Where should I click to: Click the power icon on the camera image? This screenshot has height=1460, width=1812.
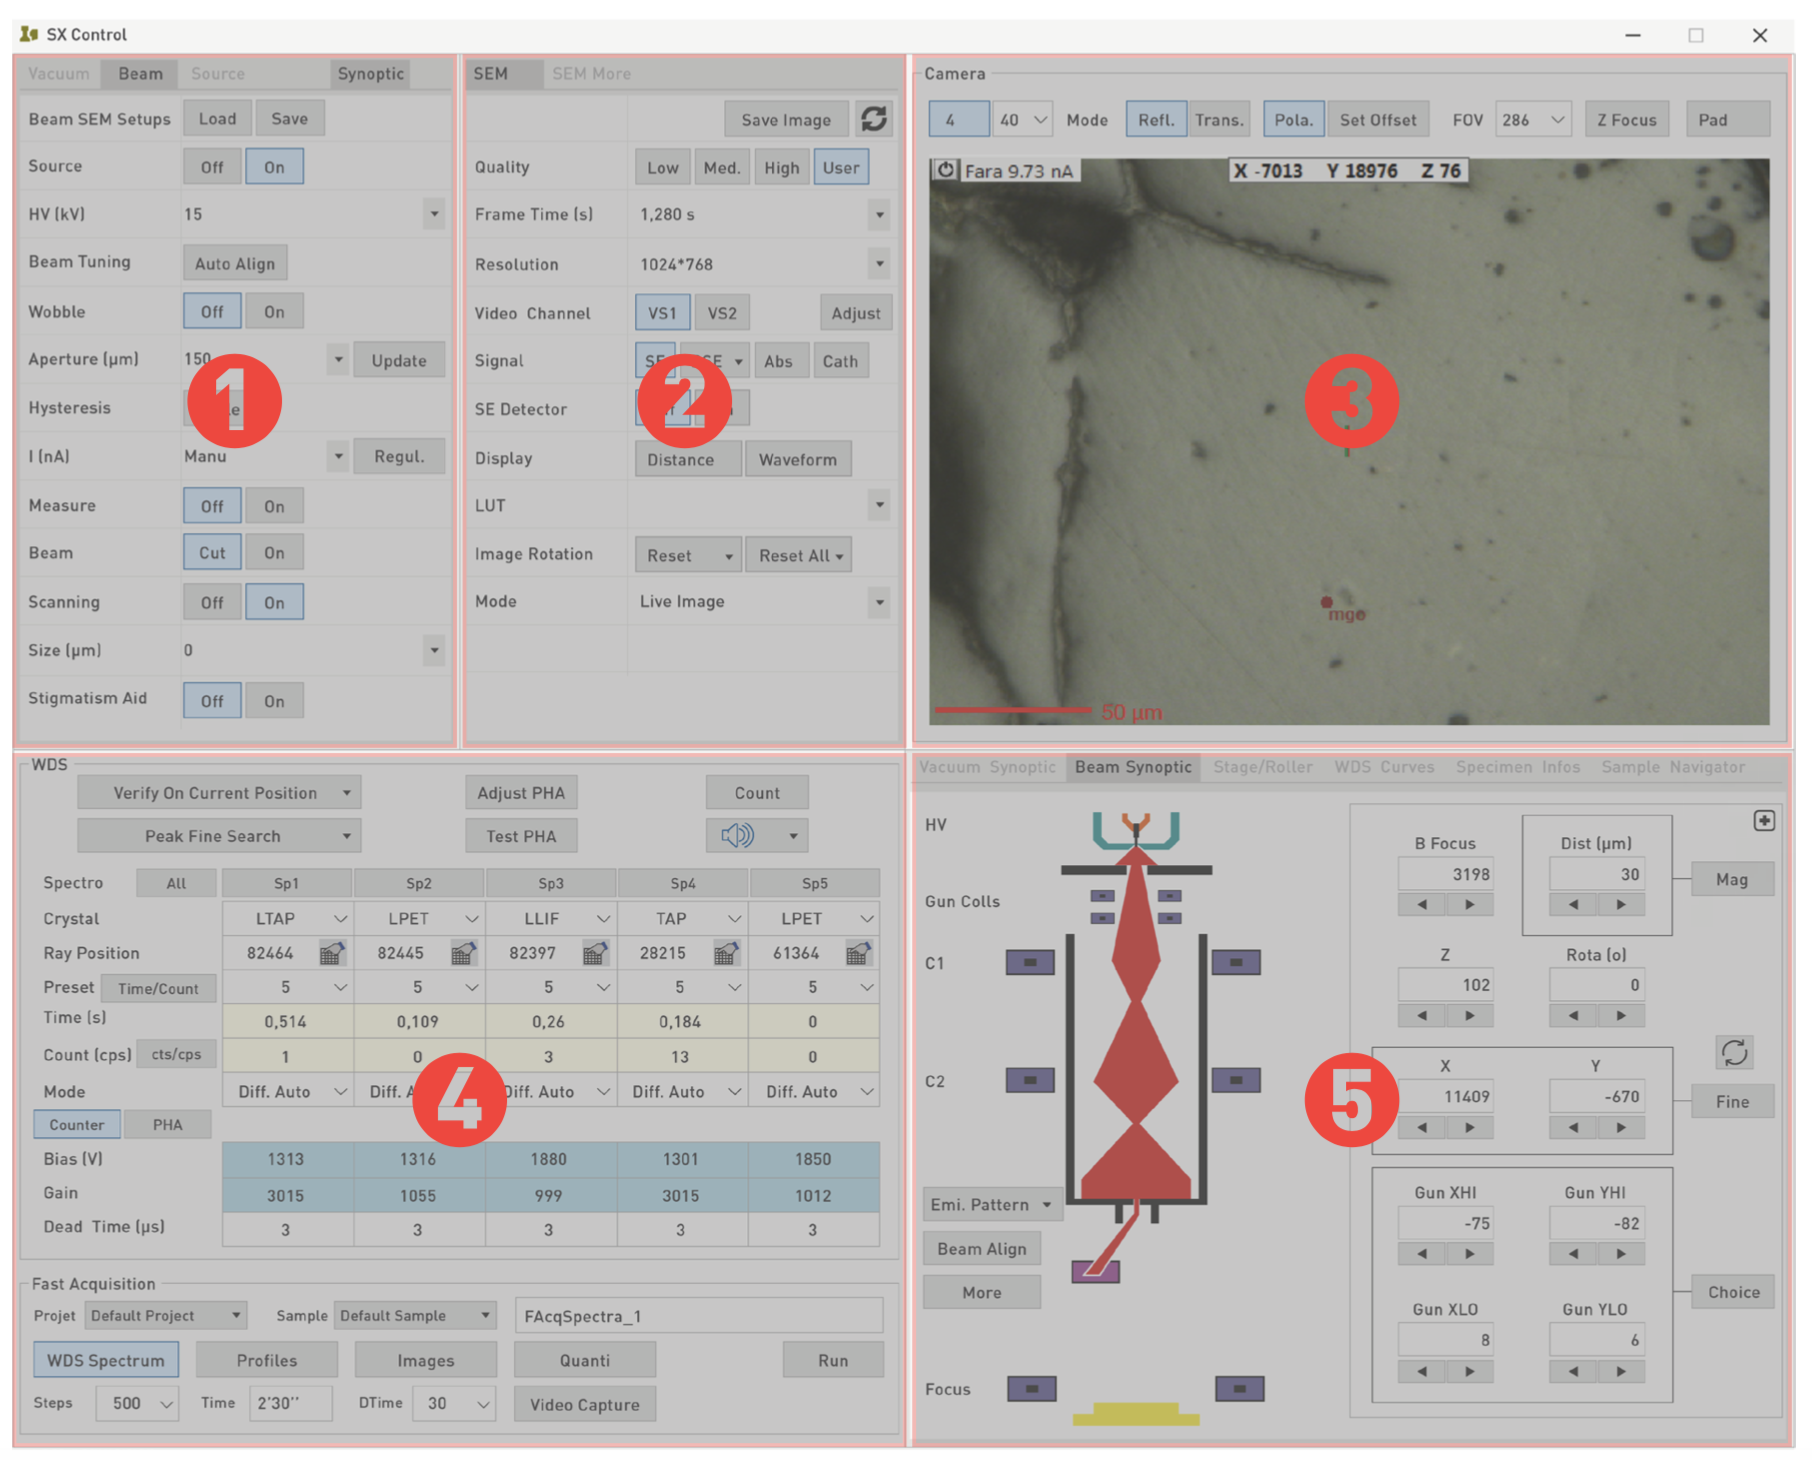tap(945, 170)
